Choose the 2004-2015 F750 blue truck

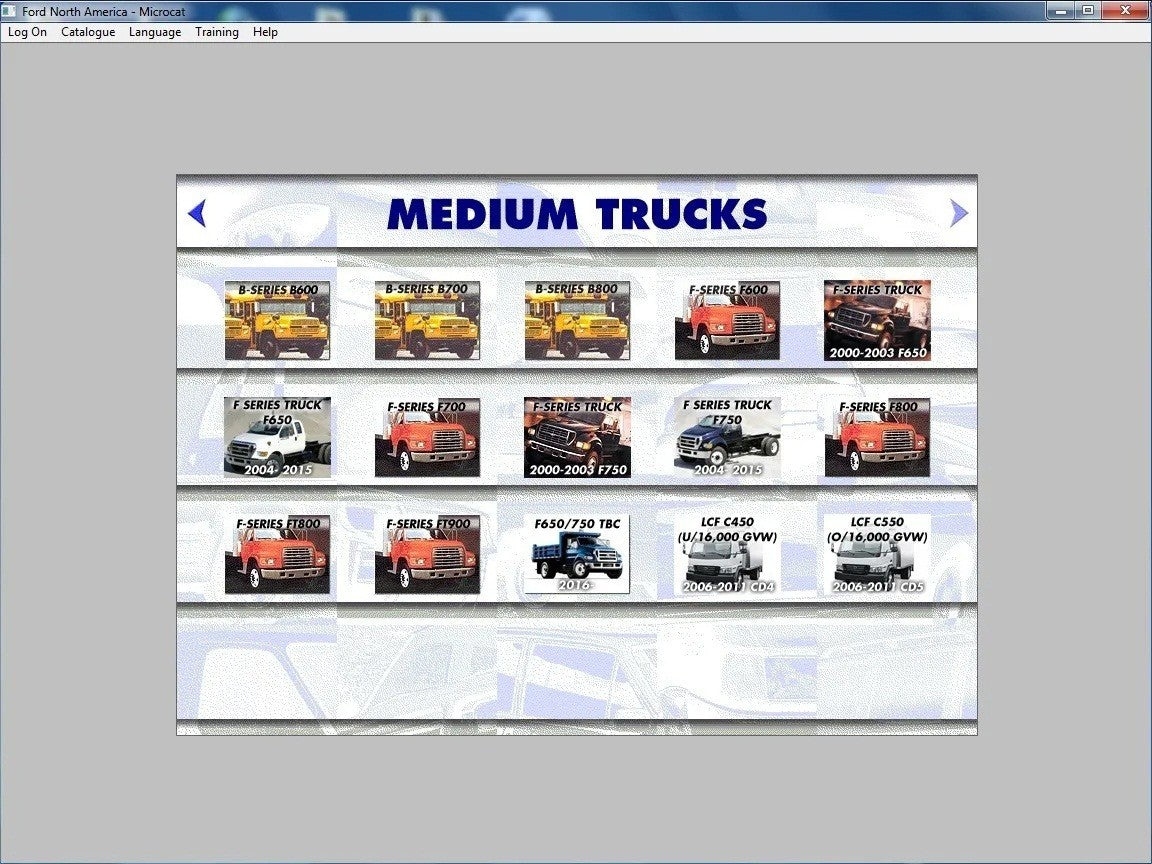(x=727, y=437)
